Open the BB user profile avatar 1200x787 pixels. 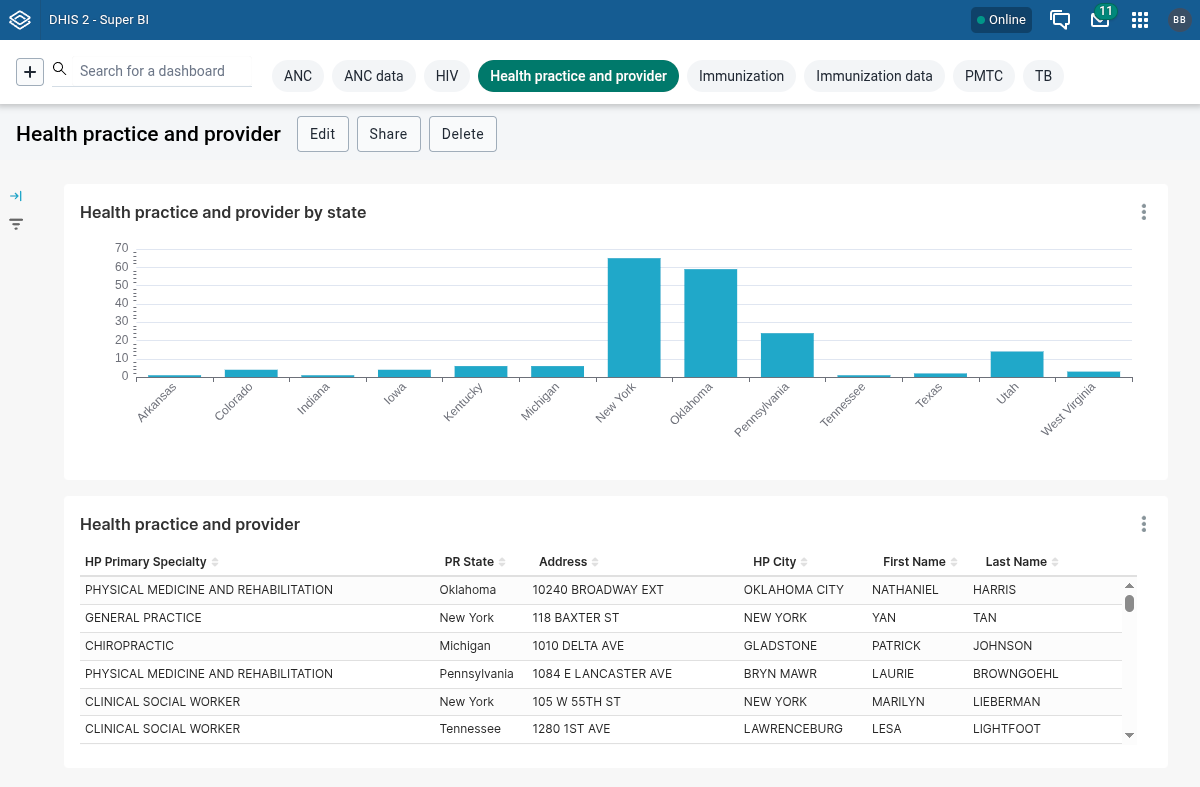click(x=1179, y=20)
